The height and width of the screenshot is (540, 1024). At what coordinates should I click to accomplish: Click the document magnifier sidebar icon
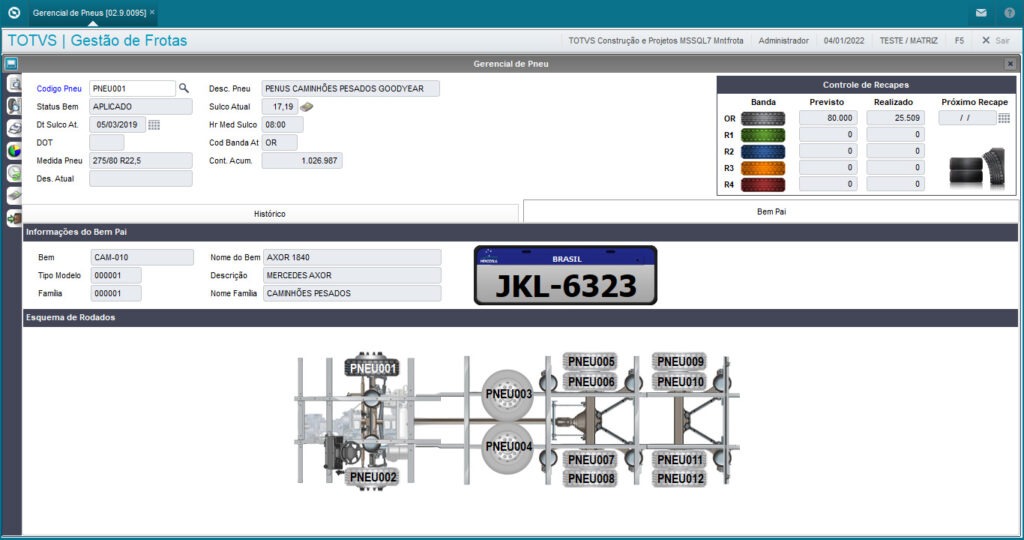click(14, 84)
